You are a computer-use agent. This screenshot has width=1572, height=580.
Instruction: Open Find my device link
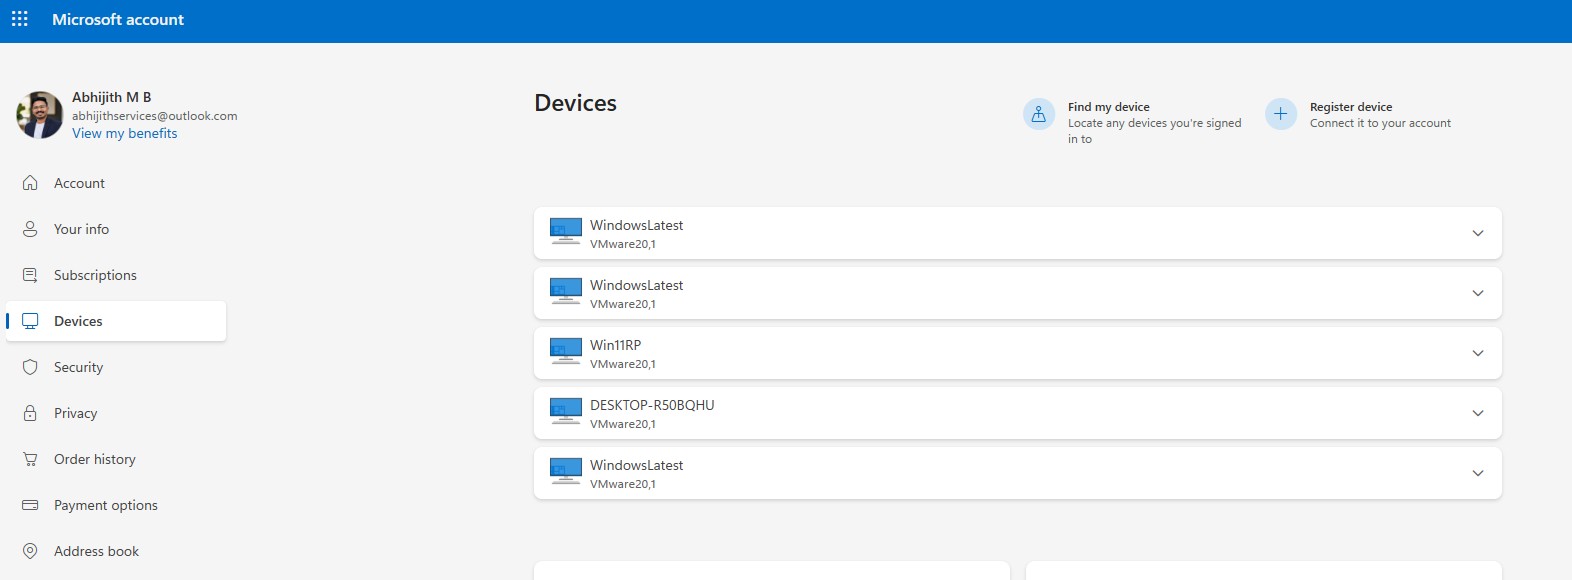pos(1108,107)
